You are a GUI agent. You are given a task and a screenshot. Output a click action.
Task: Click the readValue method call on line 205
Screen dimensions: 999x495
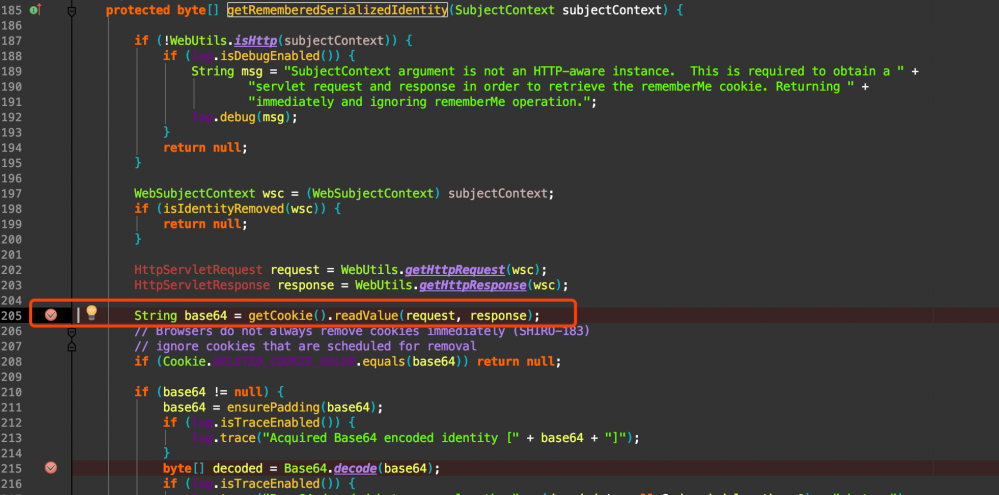[366, 315]
